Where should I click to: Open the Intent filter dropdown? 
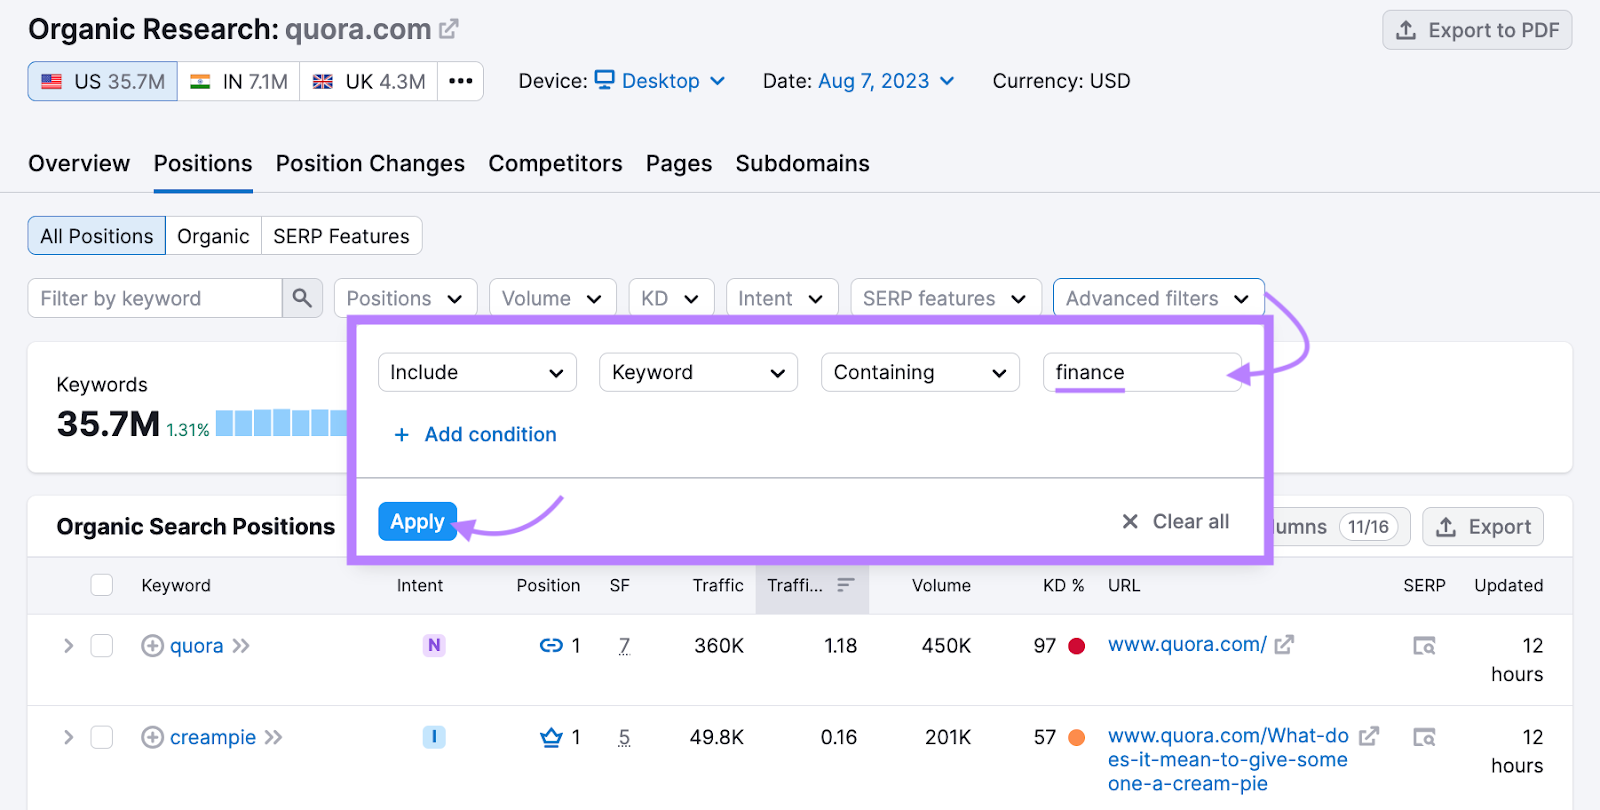(781, 298)
